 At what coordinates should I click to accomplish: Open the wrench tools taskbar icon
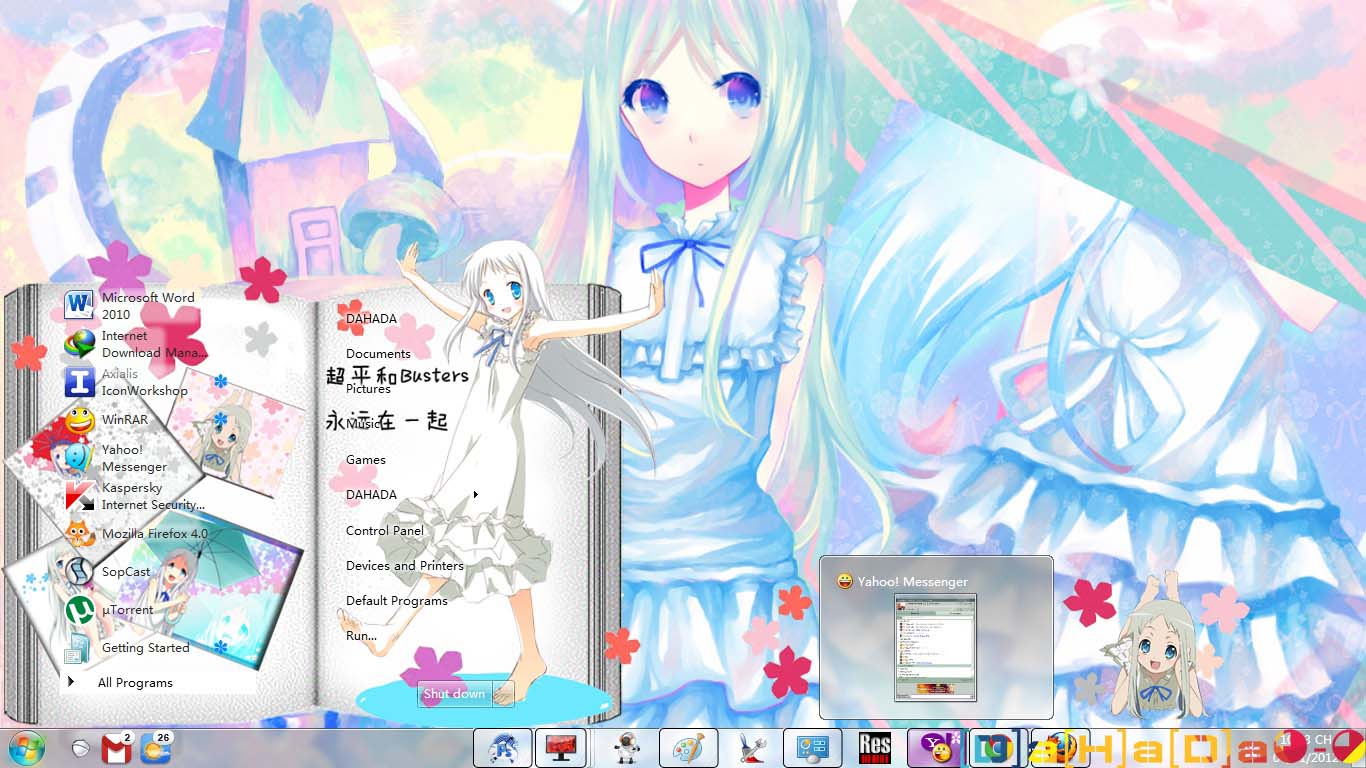(x=751, y=748)
